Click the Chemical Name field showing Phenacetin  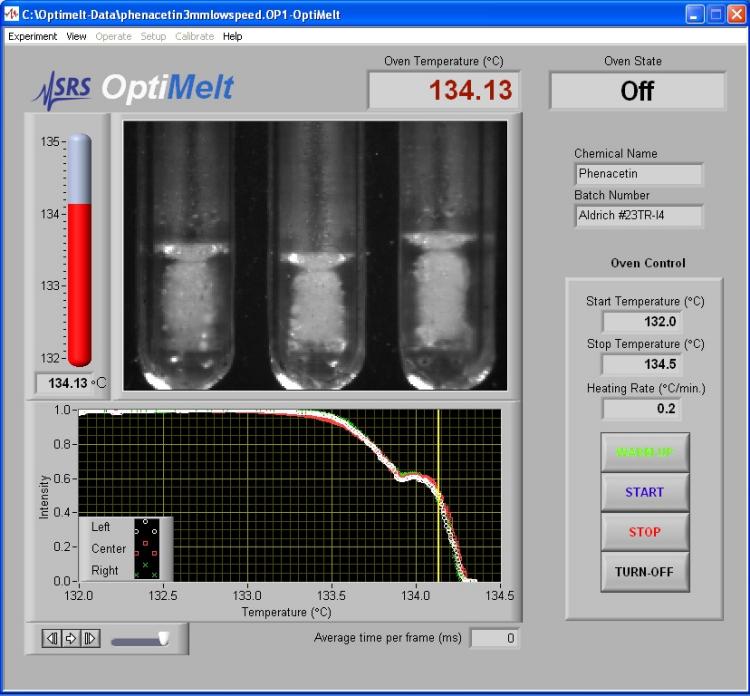pos(638,174)
